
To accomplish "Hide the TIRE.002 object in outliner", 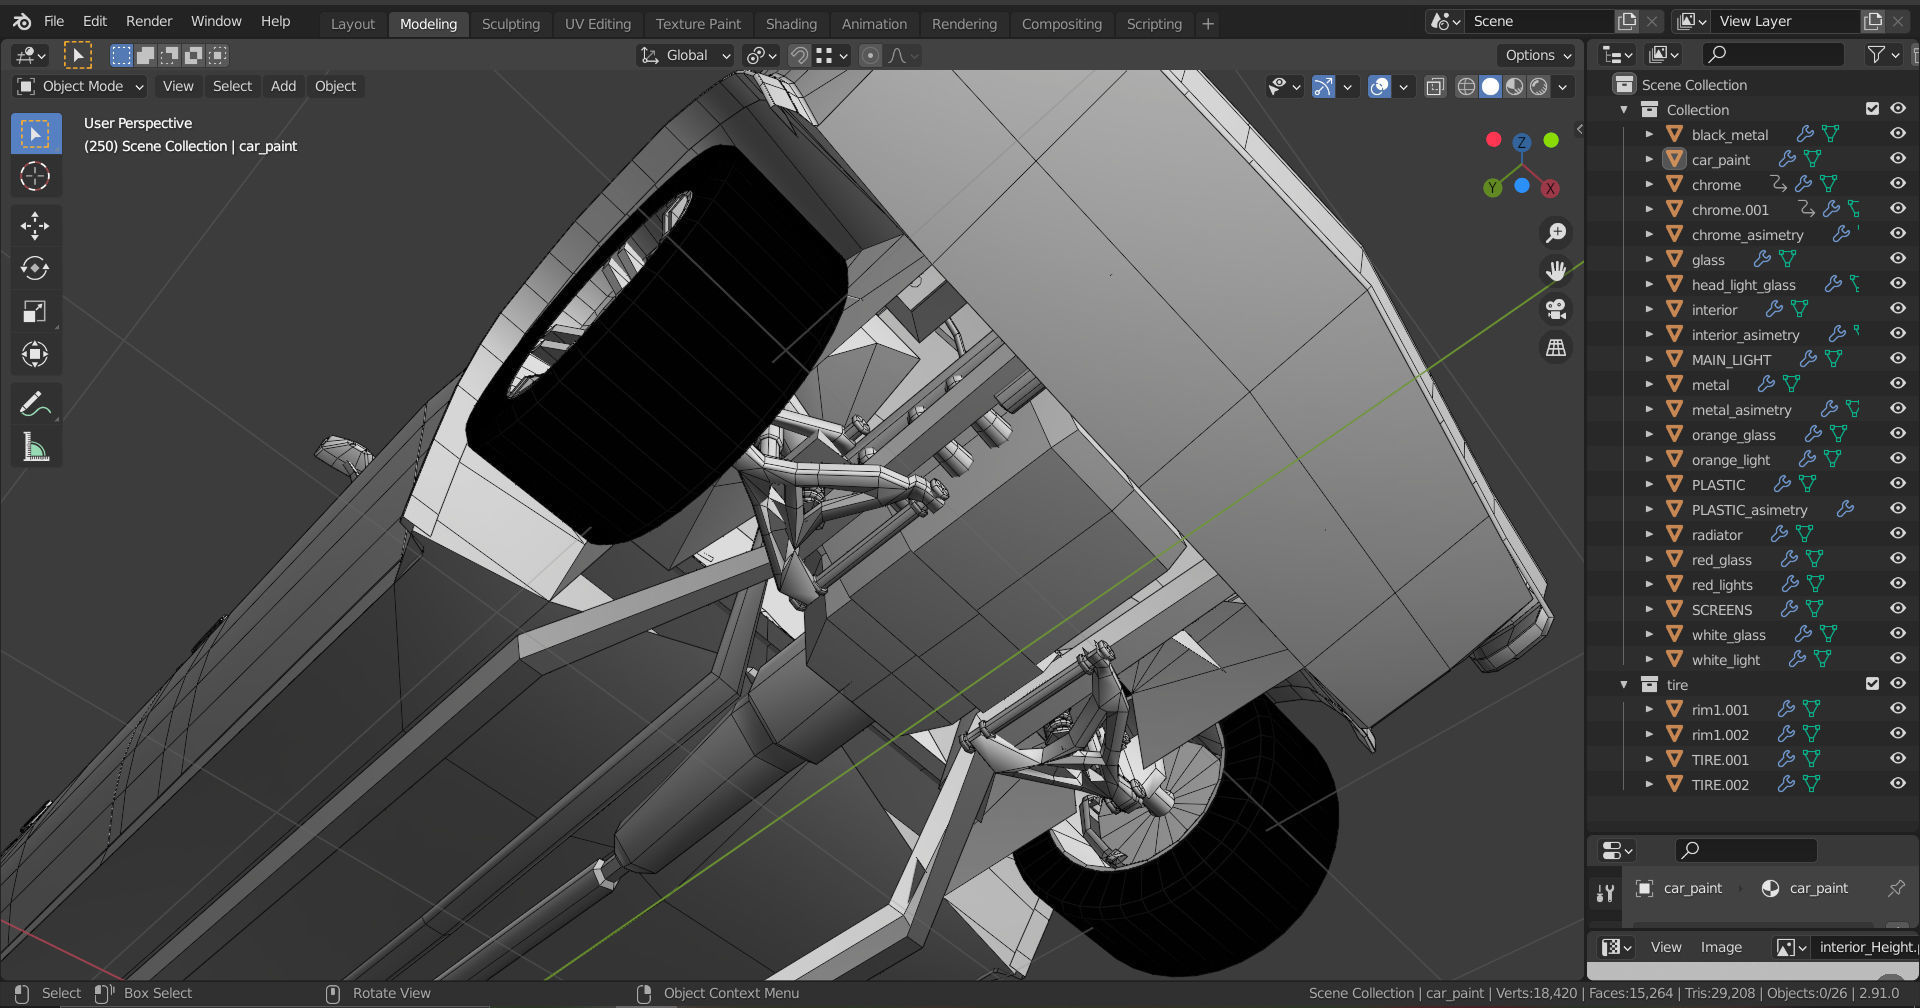I will coord(1897,784).
